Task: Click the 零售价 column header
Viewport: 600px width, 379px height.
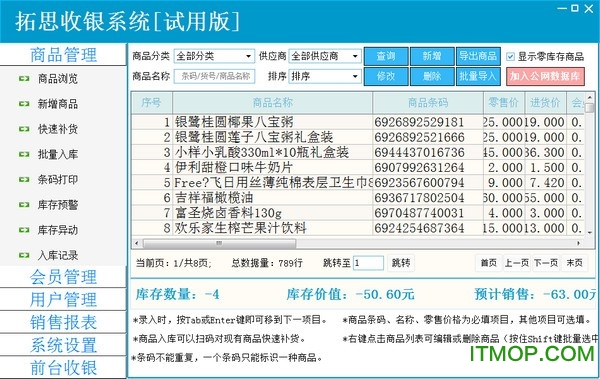Action: point(504,103)
